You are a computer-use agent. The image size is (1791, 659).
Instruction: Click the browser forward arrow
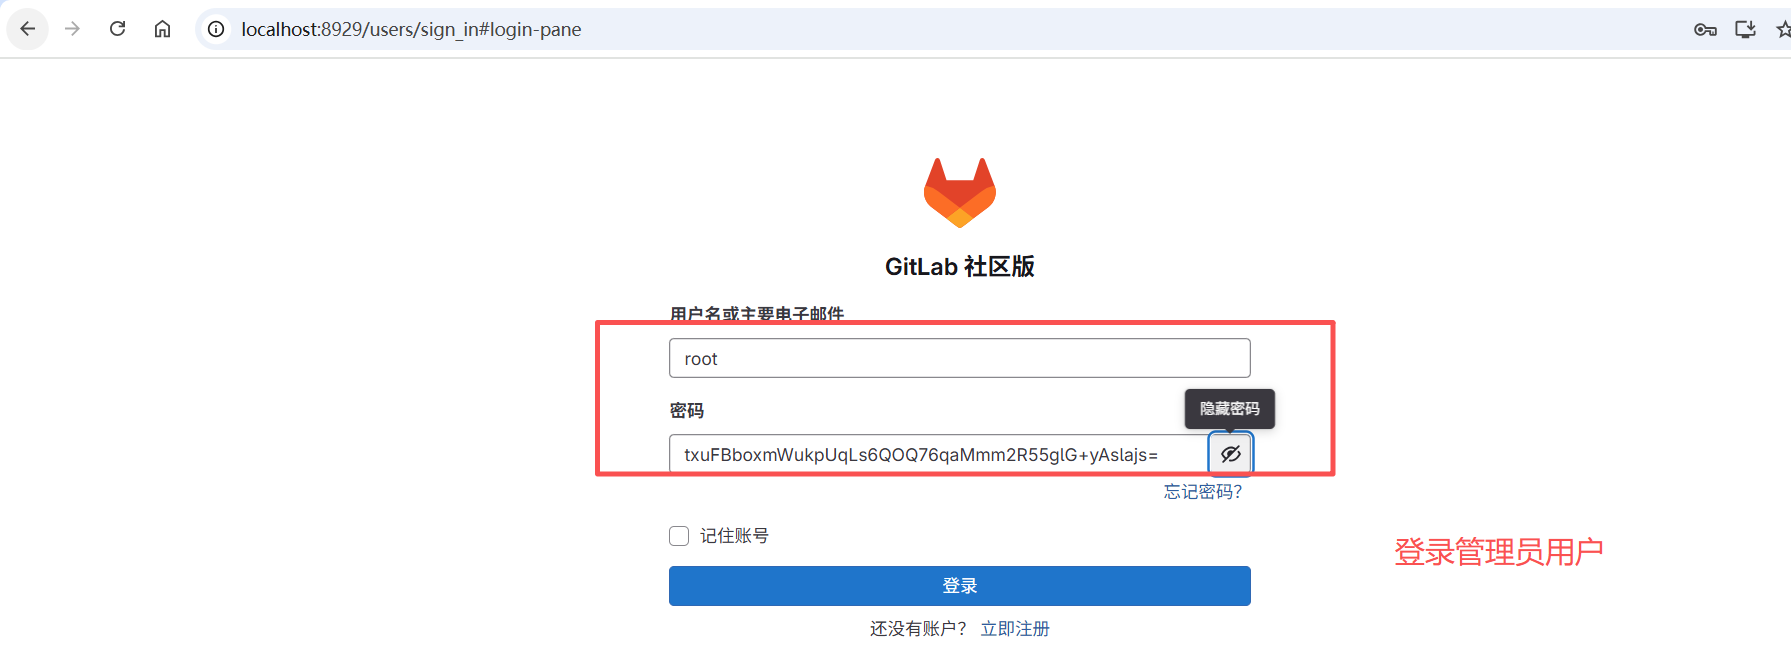tap(72, 29)
